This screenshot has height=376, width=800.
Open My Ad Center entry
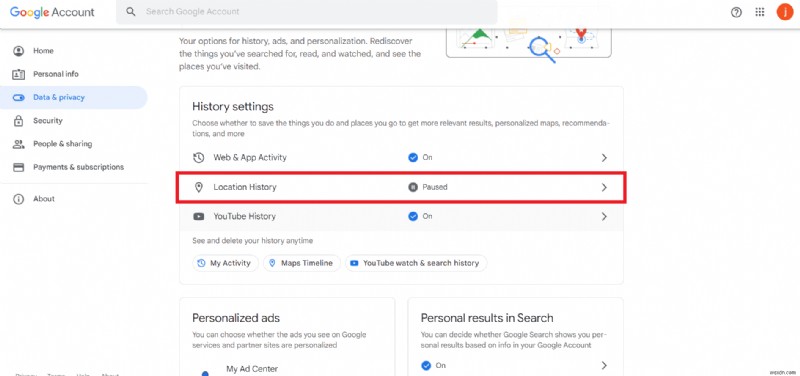click(252, 368)
